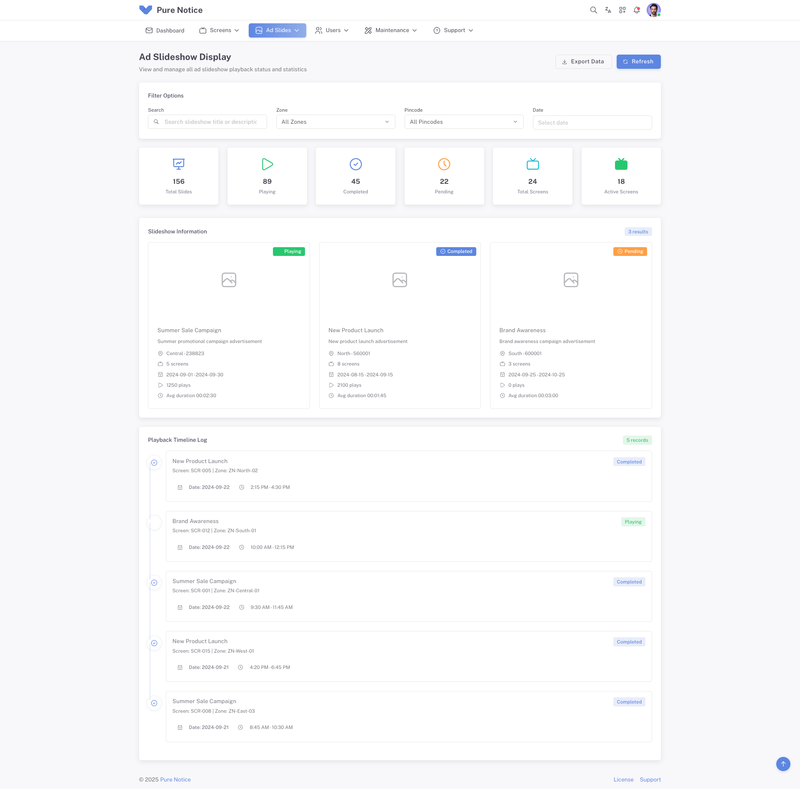Click the Total Slides presentation icon
This screenshot has width=800, height=789.
pyautogui.click(x=179, y=164)
